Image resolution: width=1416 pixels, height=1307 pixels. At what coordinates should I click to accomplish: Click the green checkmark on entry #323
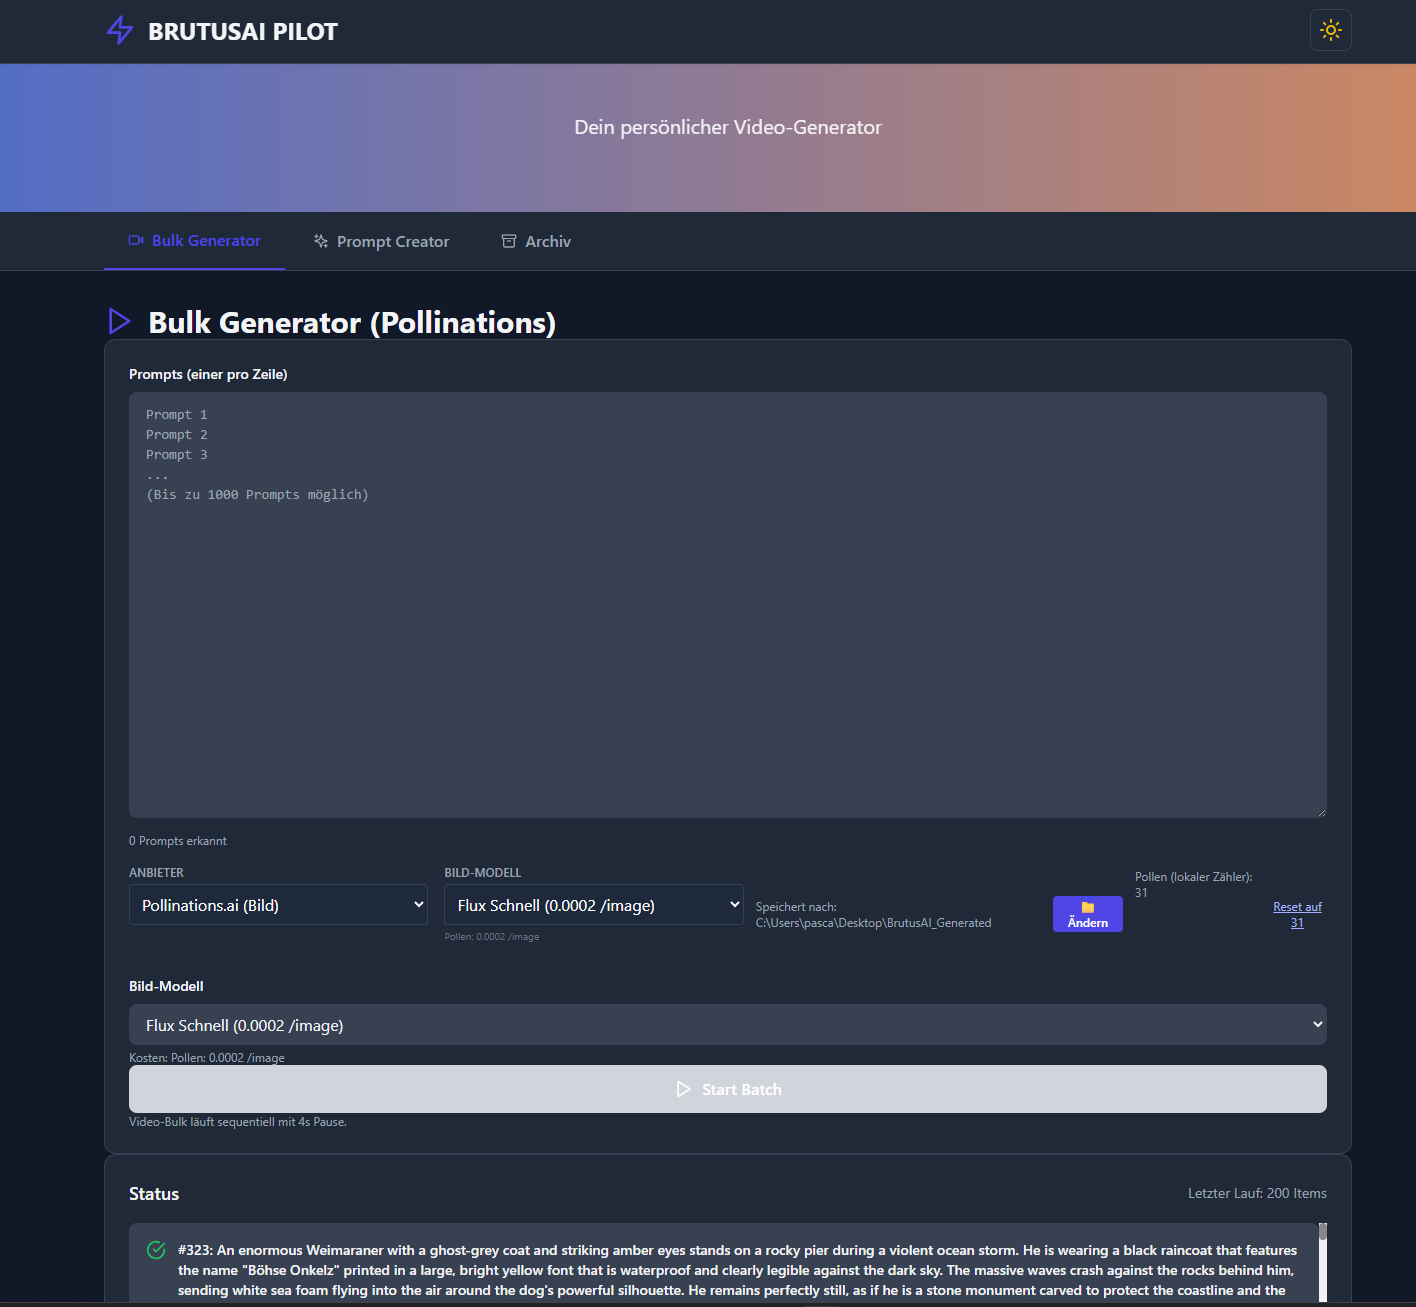[x=156, y=1250]
